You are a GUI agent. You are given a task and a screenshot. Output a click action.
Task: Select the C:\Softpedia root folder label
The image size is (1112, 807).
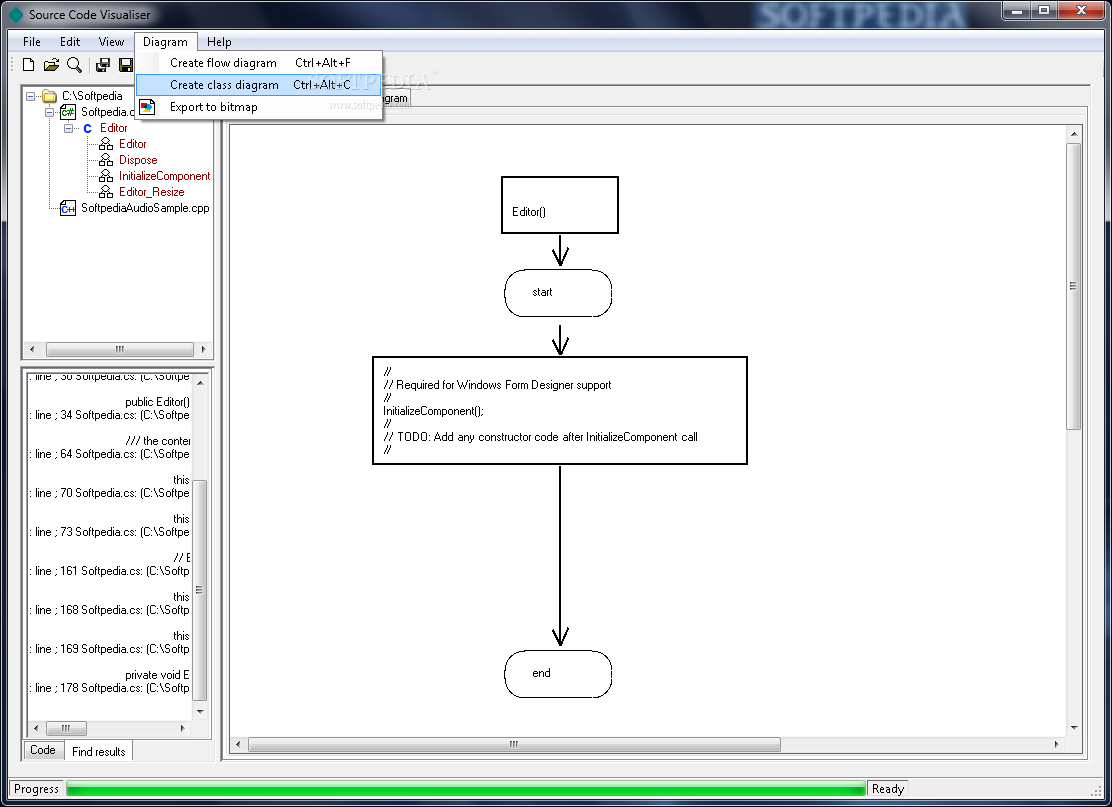coord(92,96)
